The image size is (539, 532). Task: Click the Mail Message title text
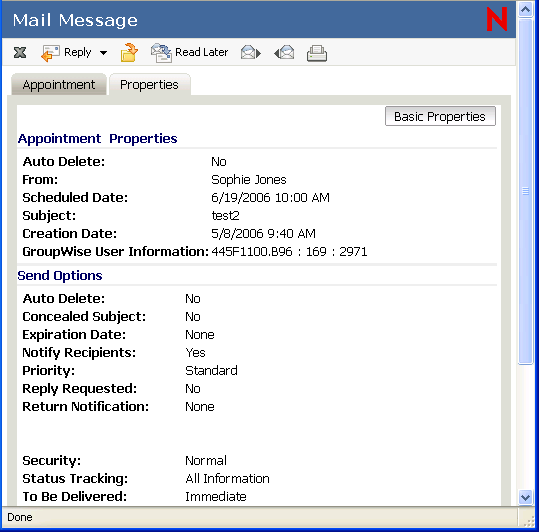point(75,20)
